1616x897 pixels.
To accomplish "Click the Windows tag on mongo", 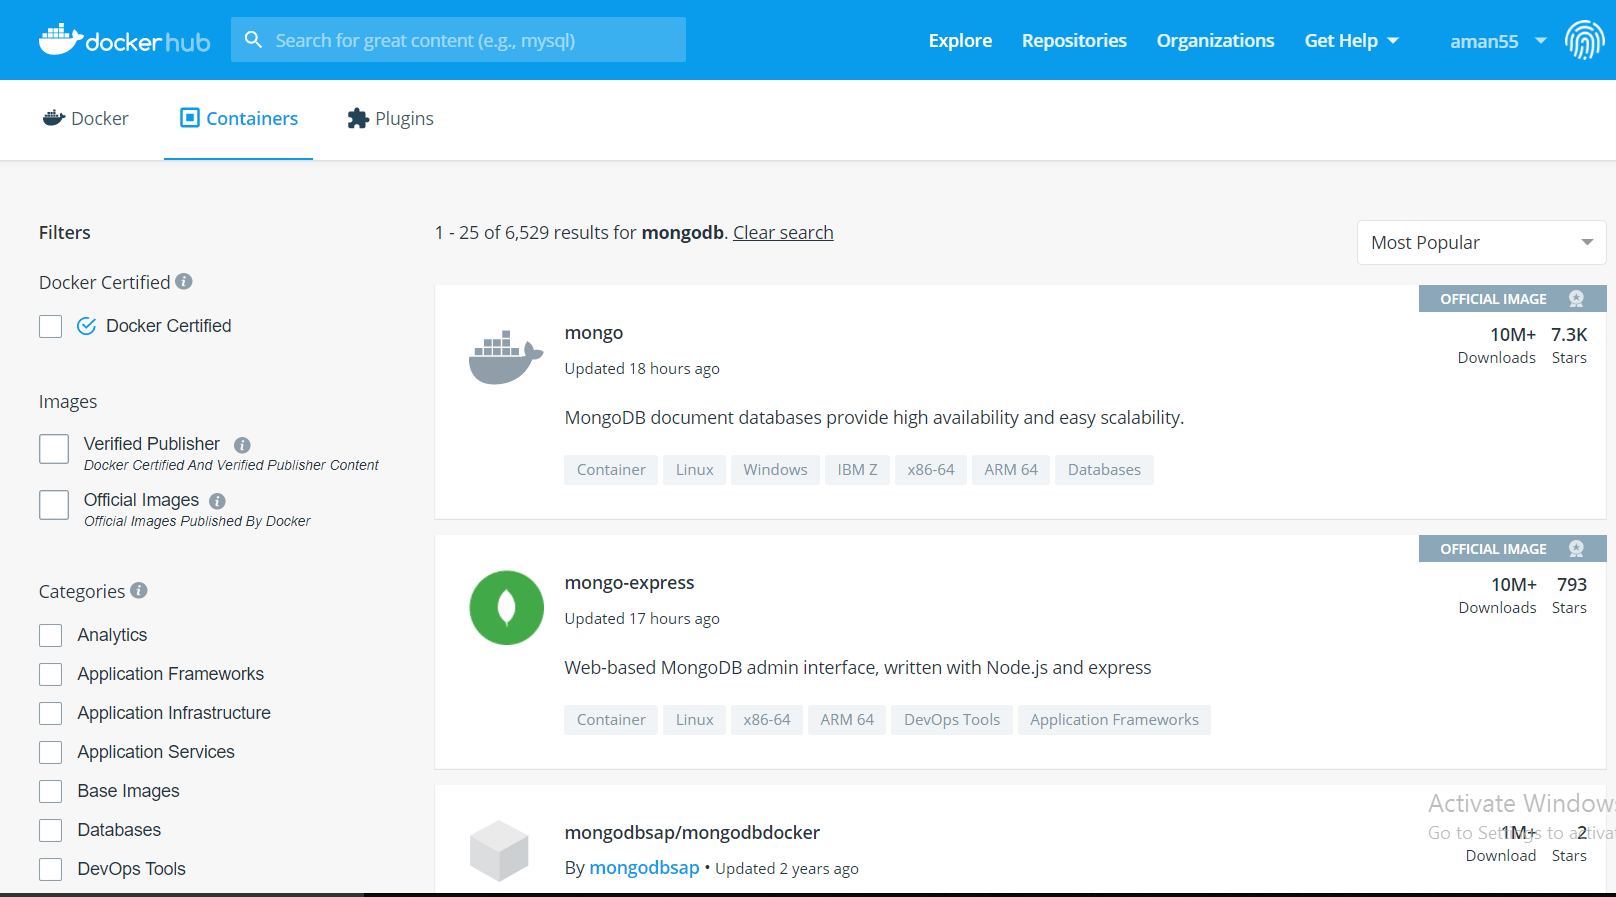I will tap(775, 470).
